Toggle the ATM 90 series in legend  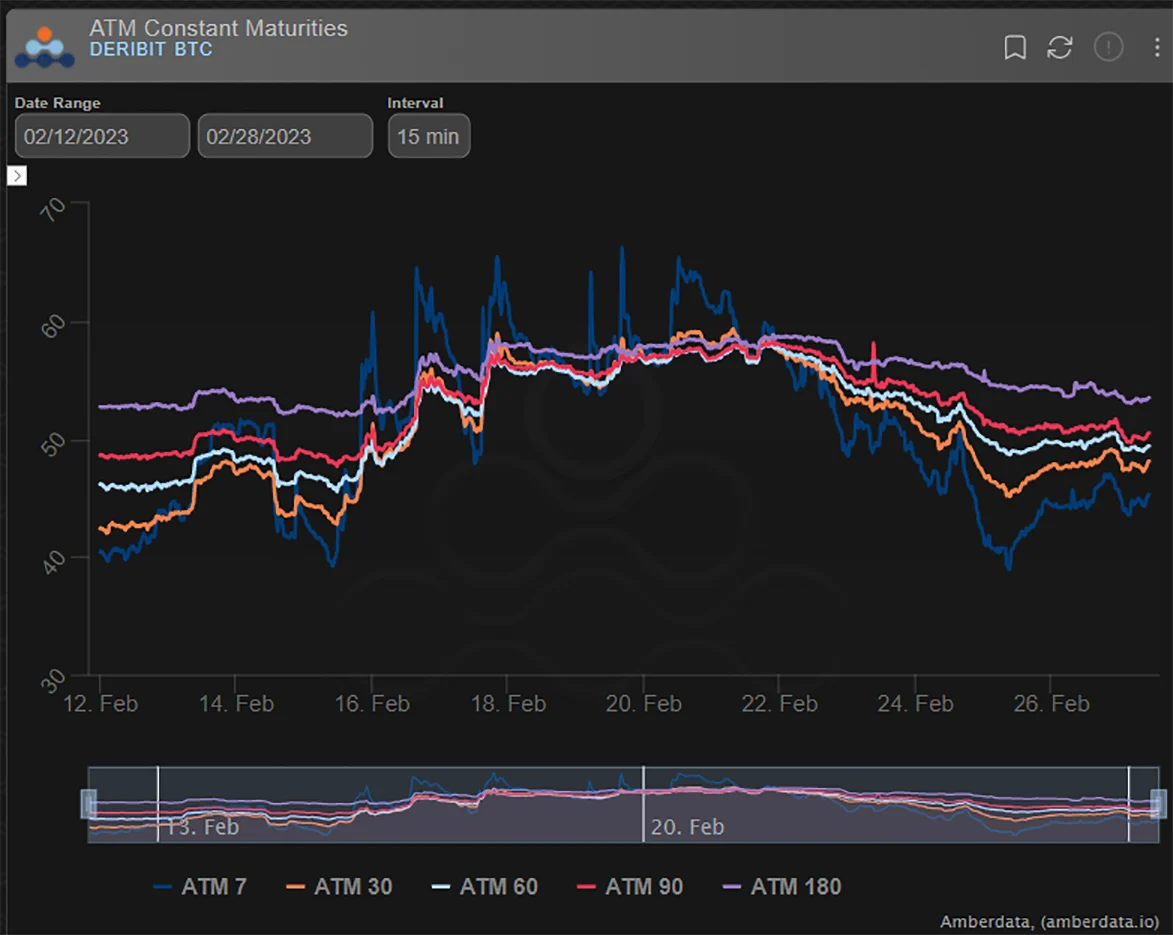(631, 886)
